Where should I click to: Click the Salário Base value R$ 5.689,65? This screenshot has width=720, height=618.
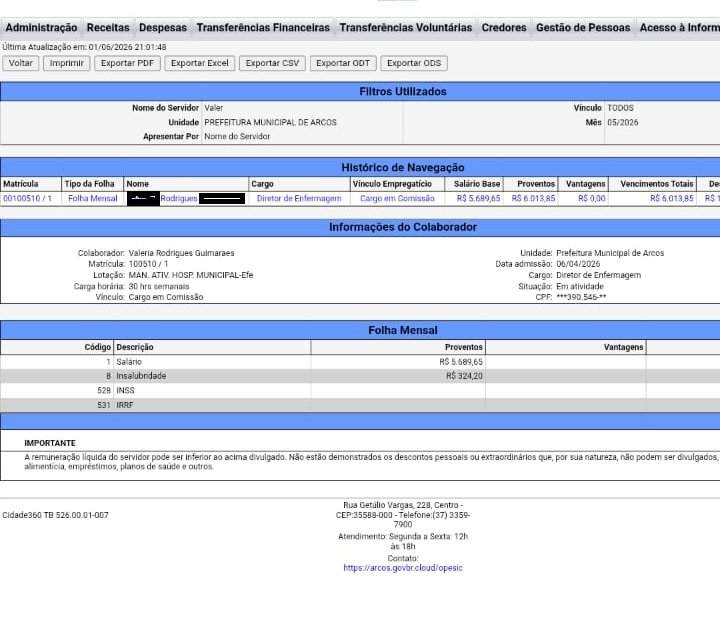(478, 198)
